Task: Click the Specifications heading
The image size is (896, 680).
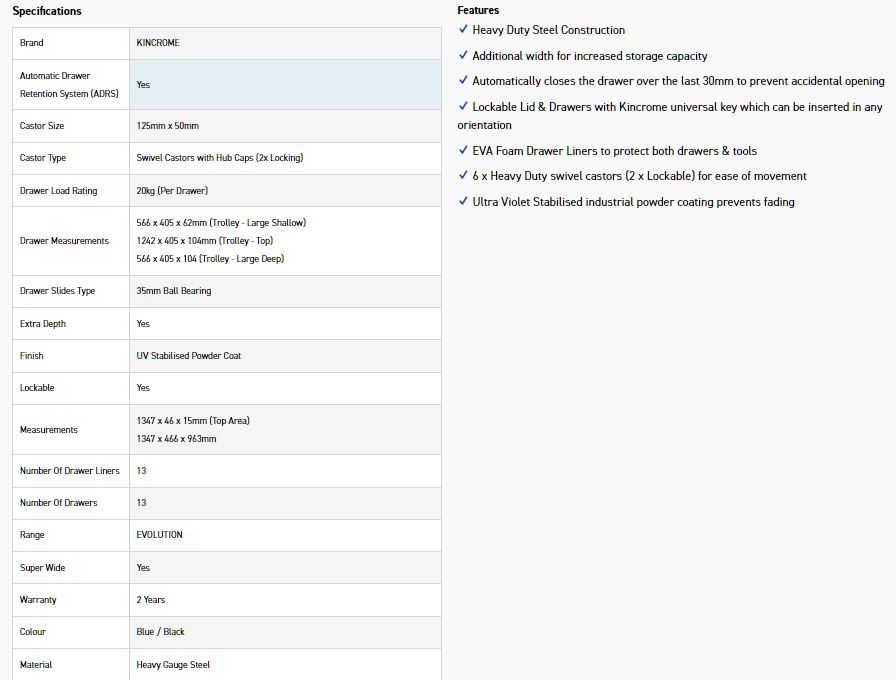Action: point(47,11)
